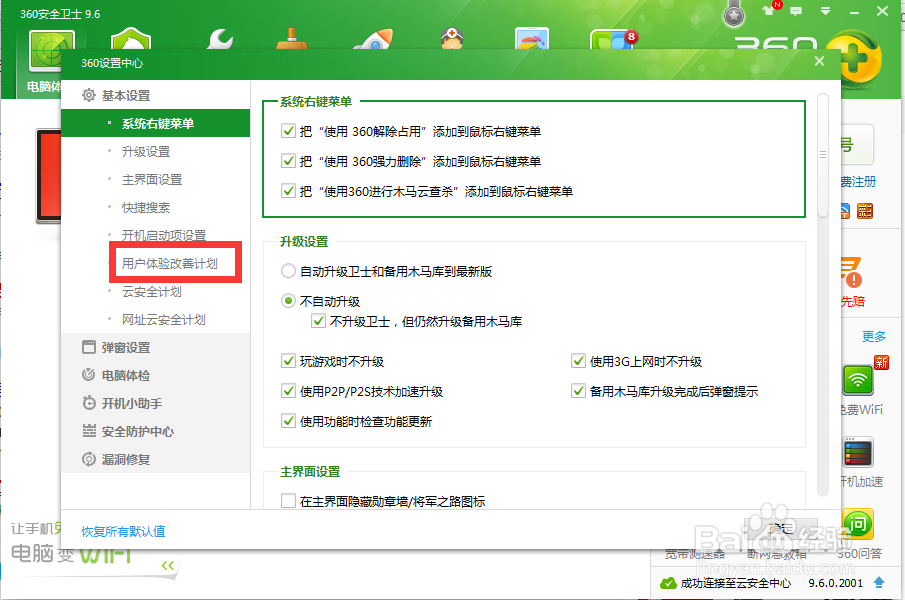Click the blue upgrade arrow in status bar
The image size is (905, 600).
point(879,582)
